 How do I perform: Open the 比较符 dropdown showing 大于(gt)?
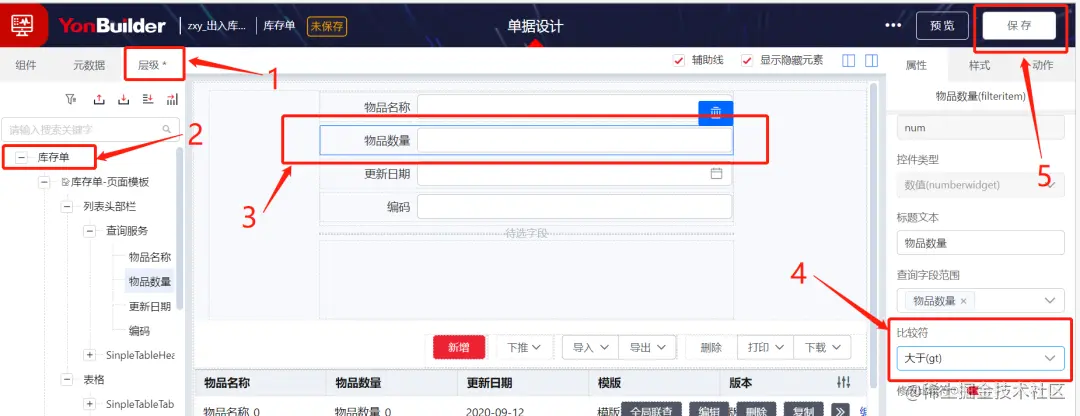(x=980, y=358)
